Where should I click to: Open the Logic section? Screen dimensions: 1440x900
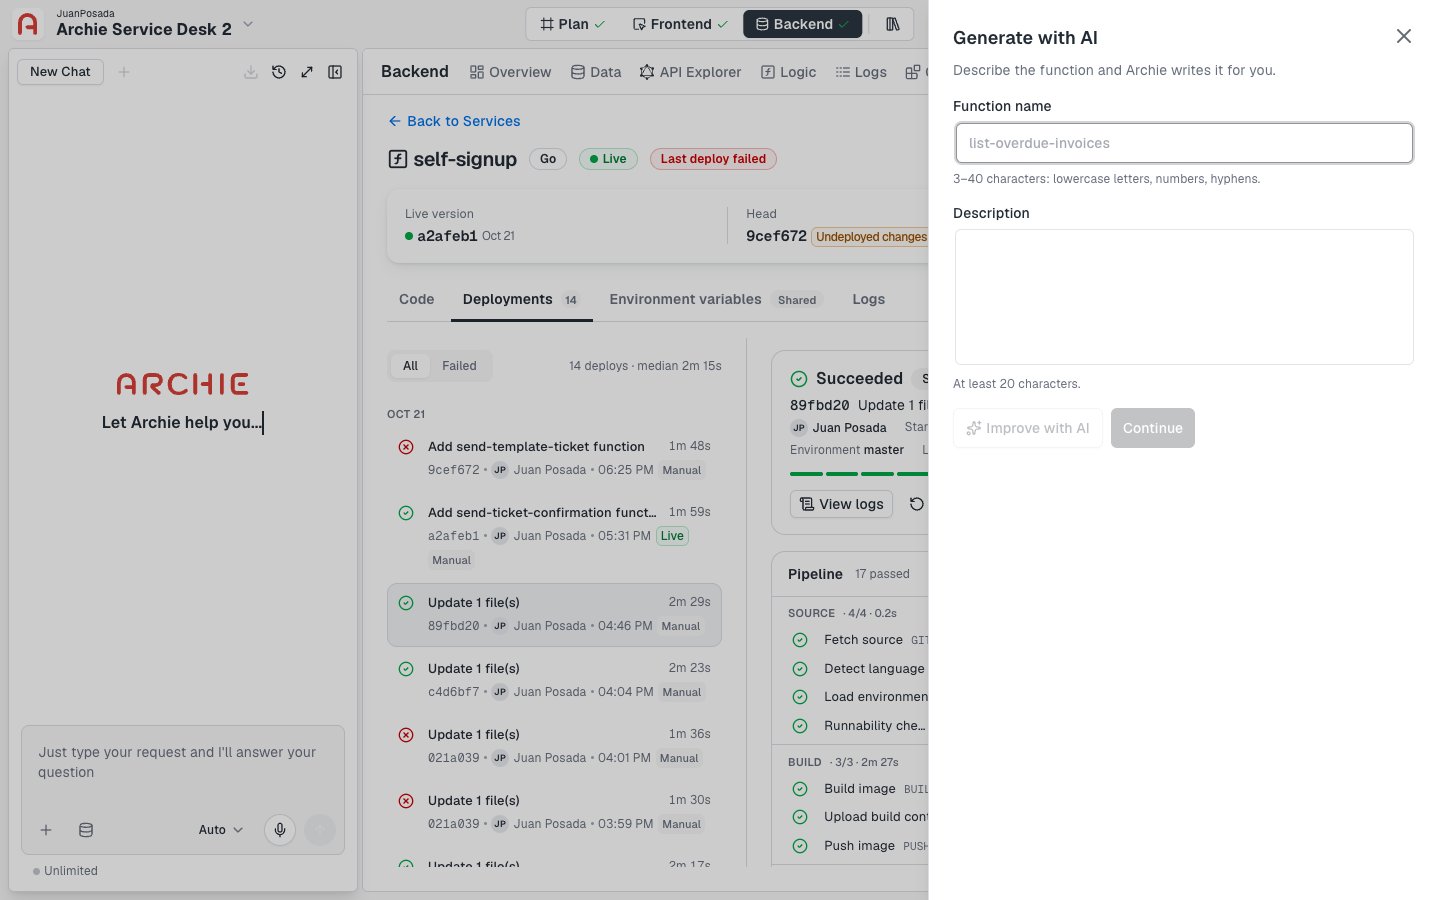point(788,72)
